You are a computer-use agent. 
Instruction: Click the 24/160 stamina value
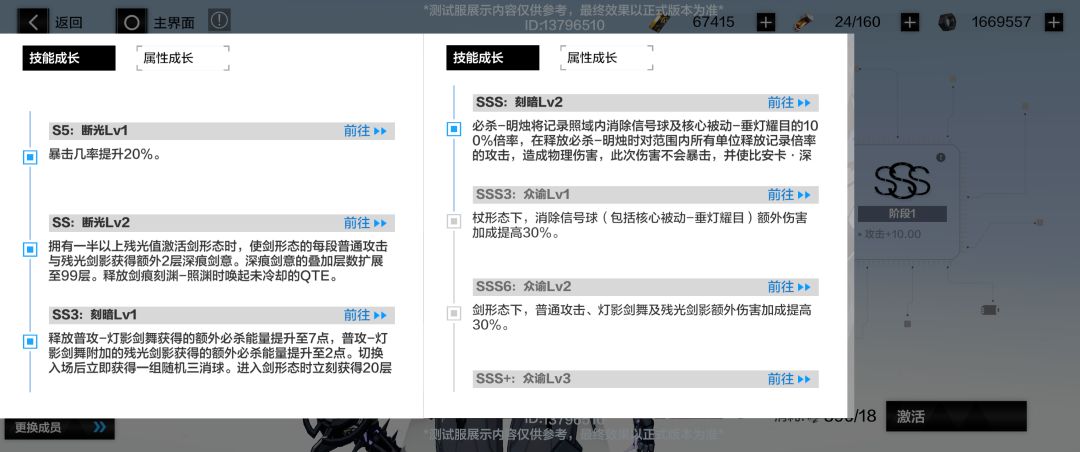coord(858,22)
